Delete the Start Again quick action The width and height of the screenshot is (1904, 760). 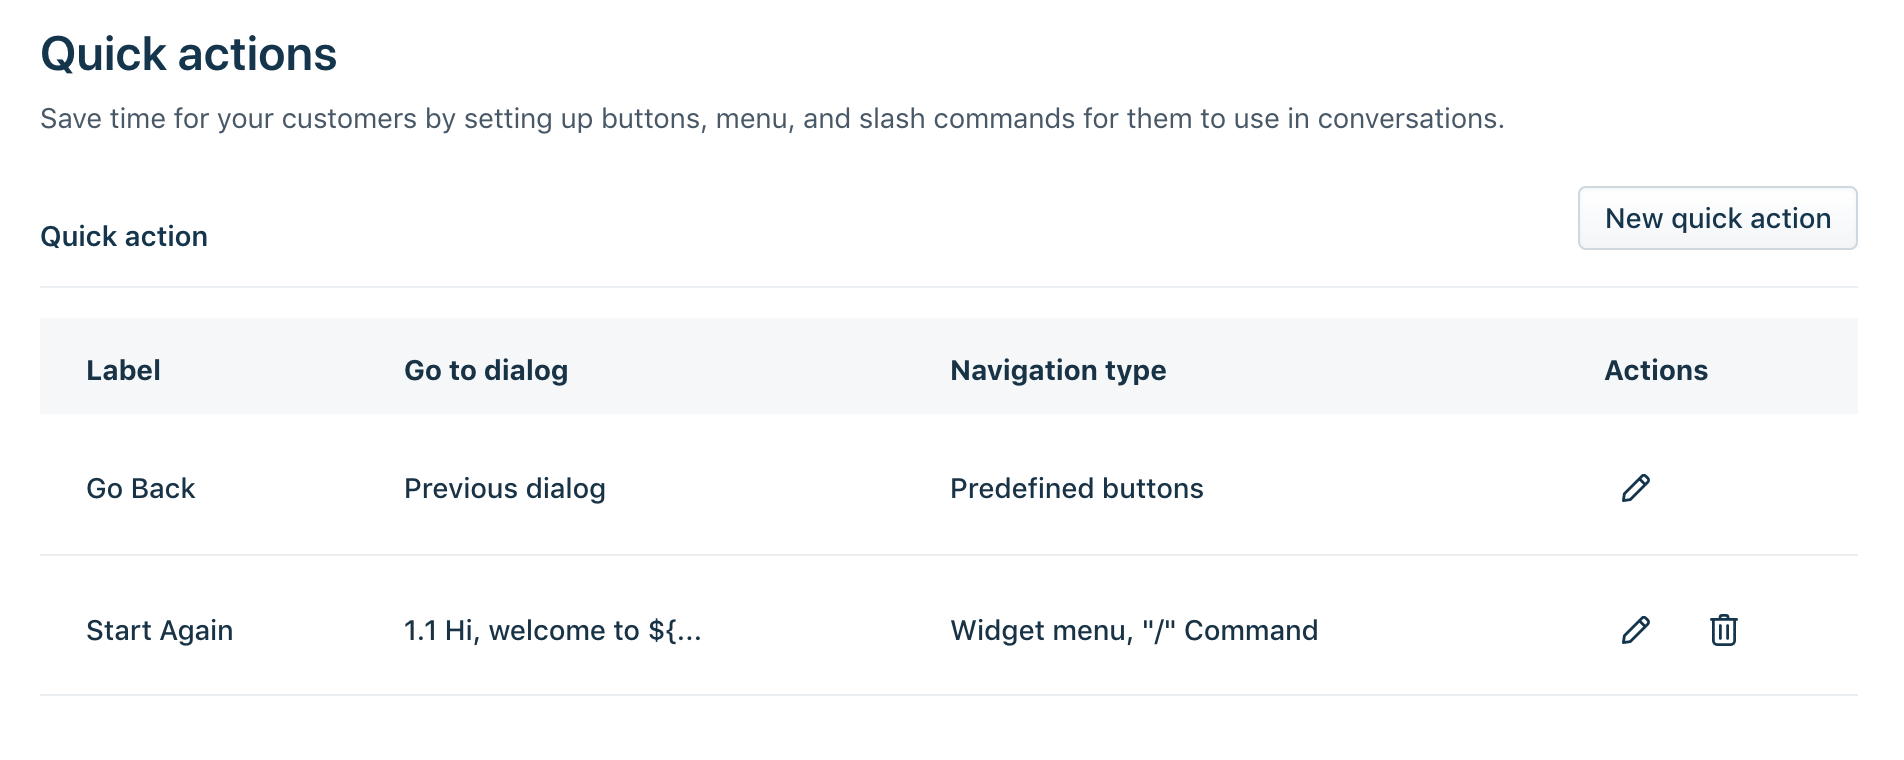(1723, 630)
